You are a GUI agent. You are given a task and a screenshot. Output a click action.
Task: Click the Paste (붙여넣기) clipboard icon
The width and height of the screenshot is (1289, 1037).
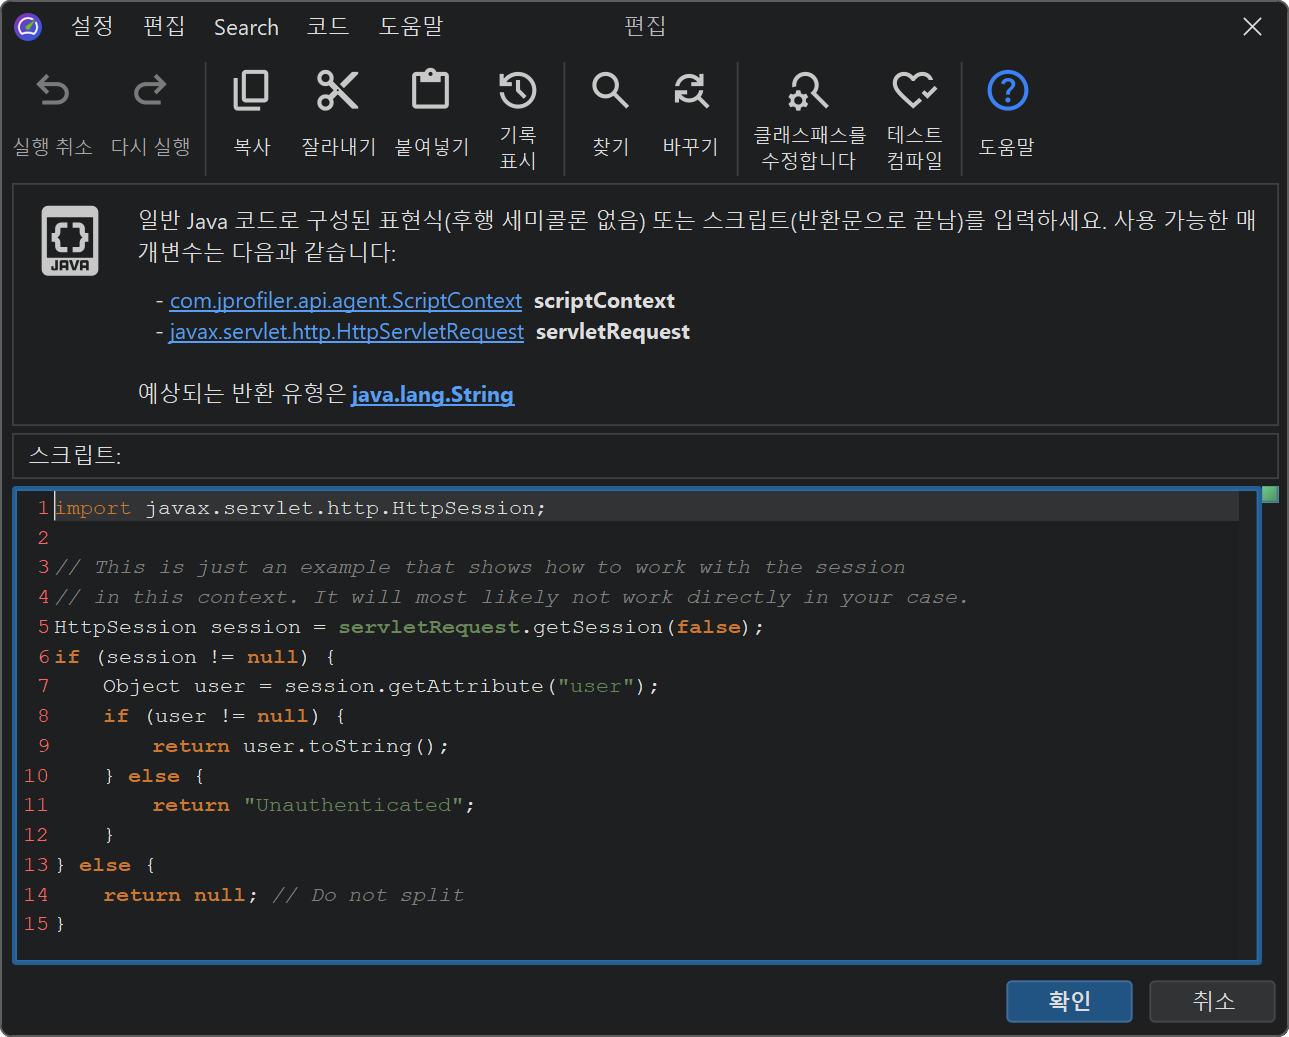coord(431,92)
